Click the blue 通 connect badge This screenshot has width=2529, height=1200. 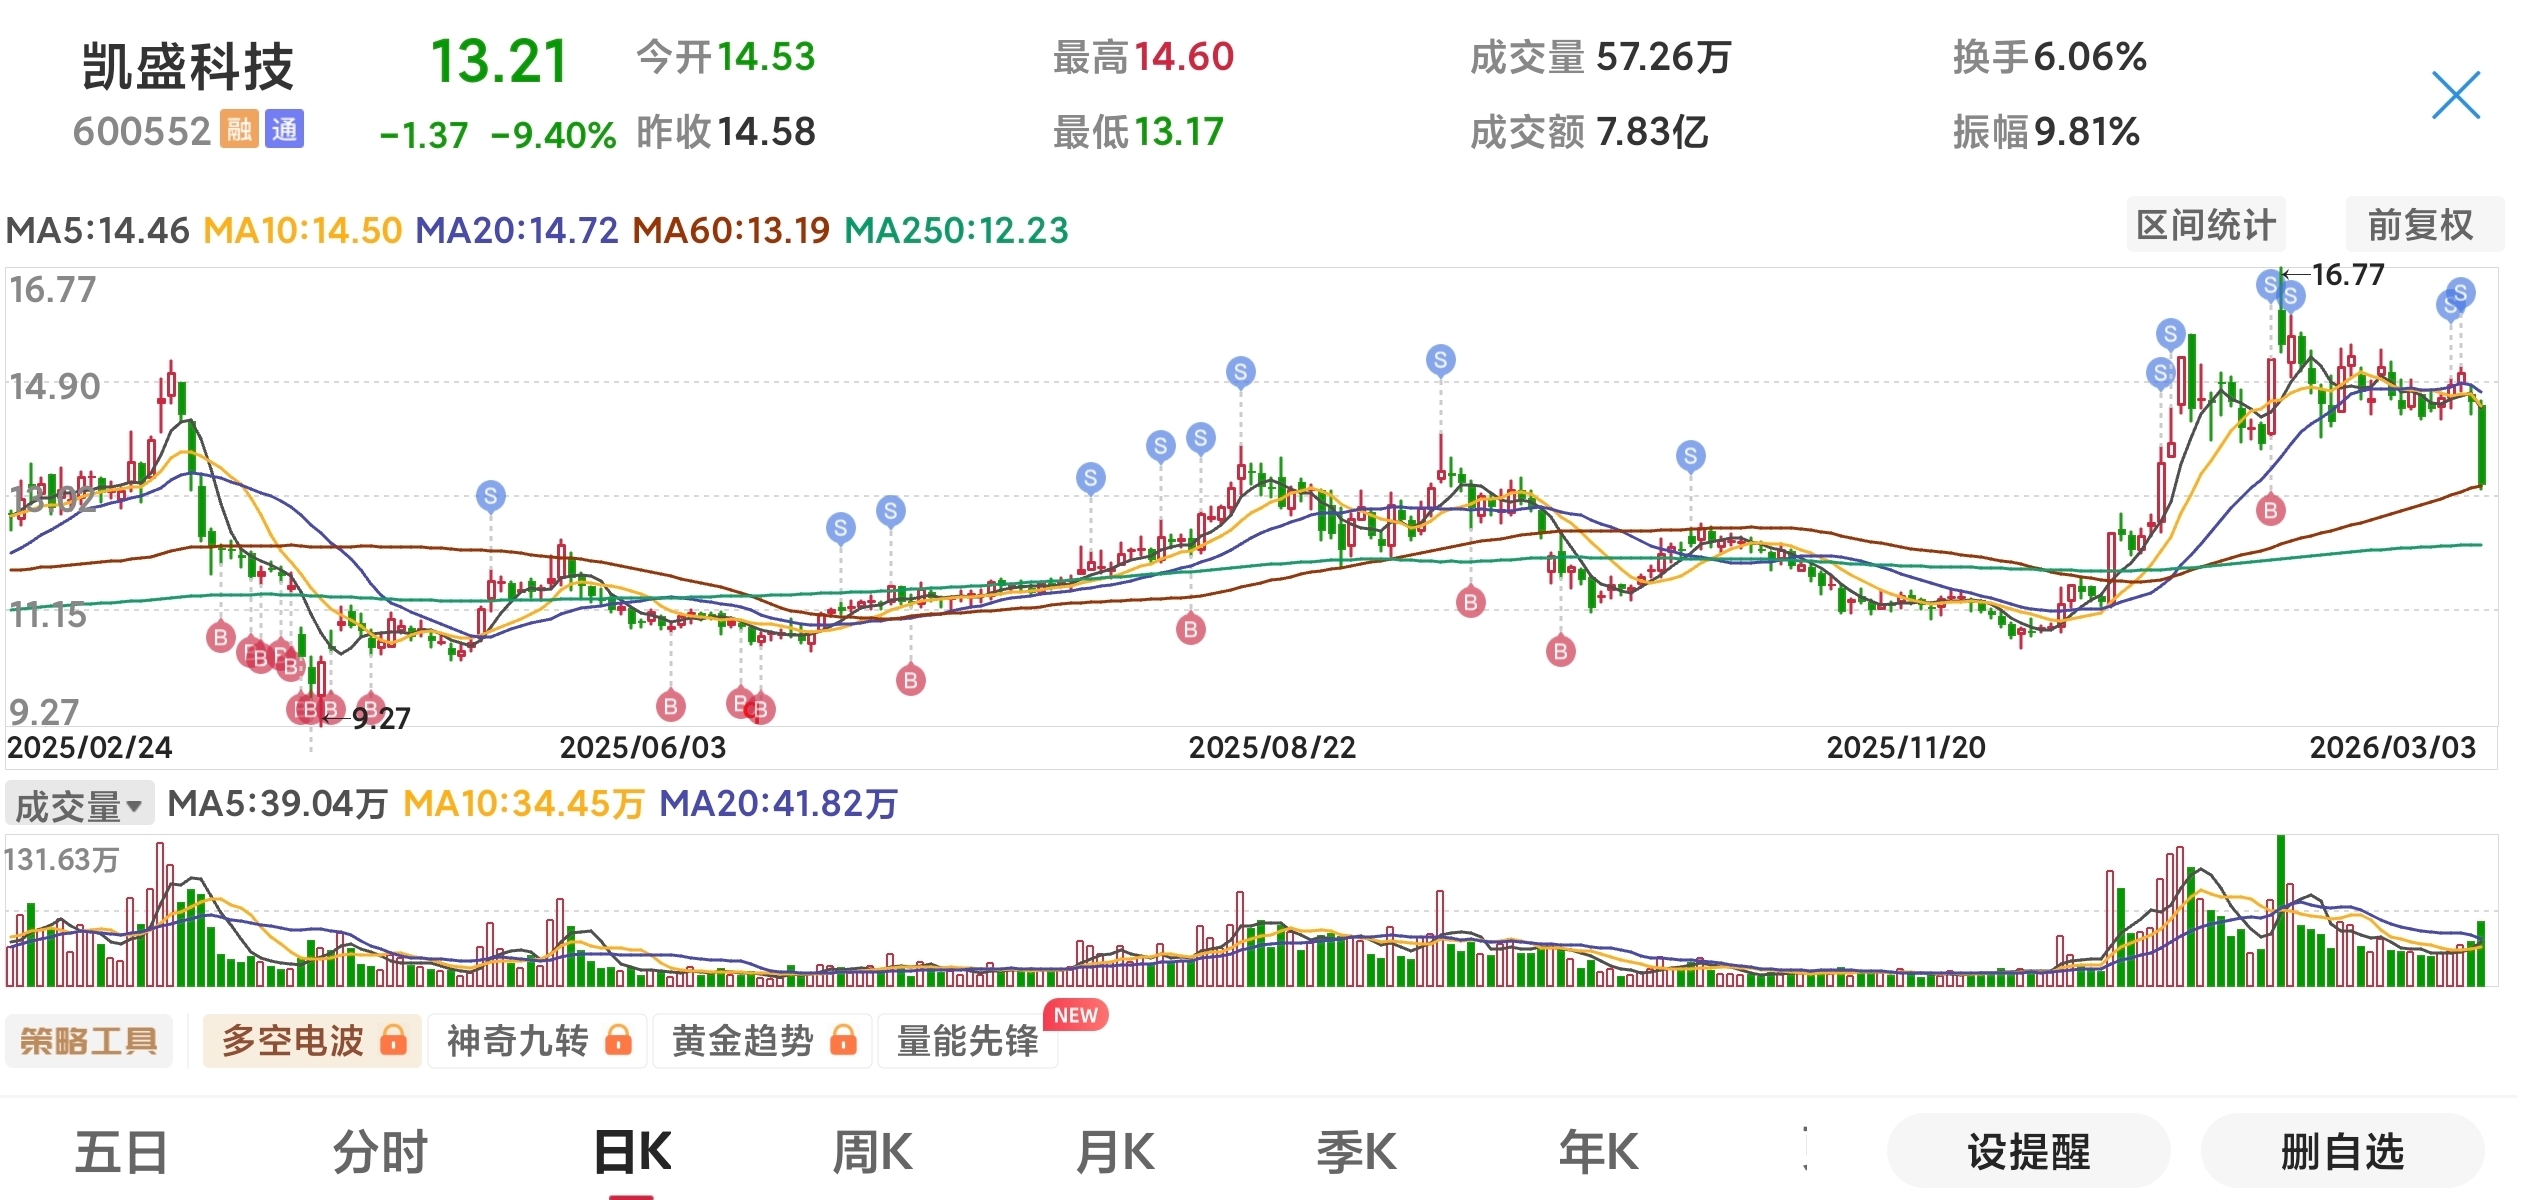(x=284, y=130)
